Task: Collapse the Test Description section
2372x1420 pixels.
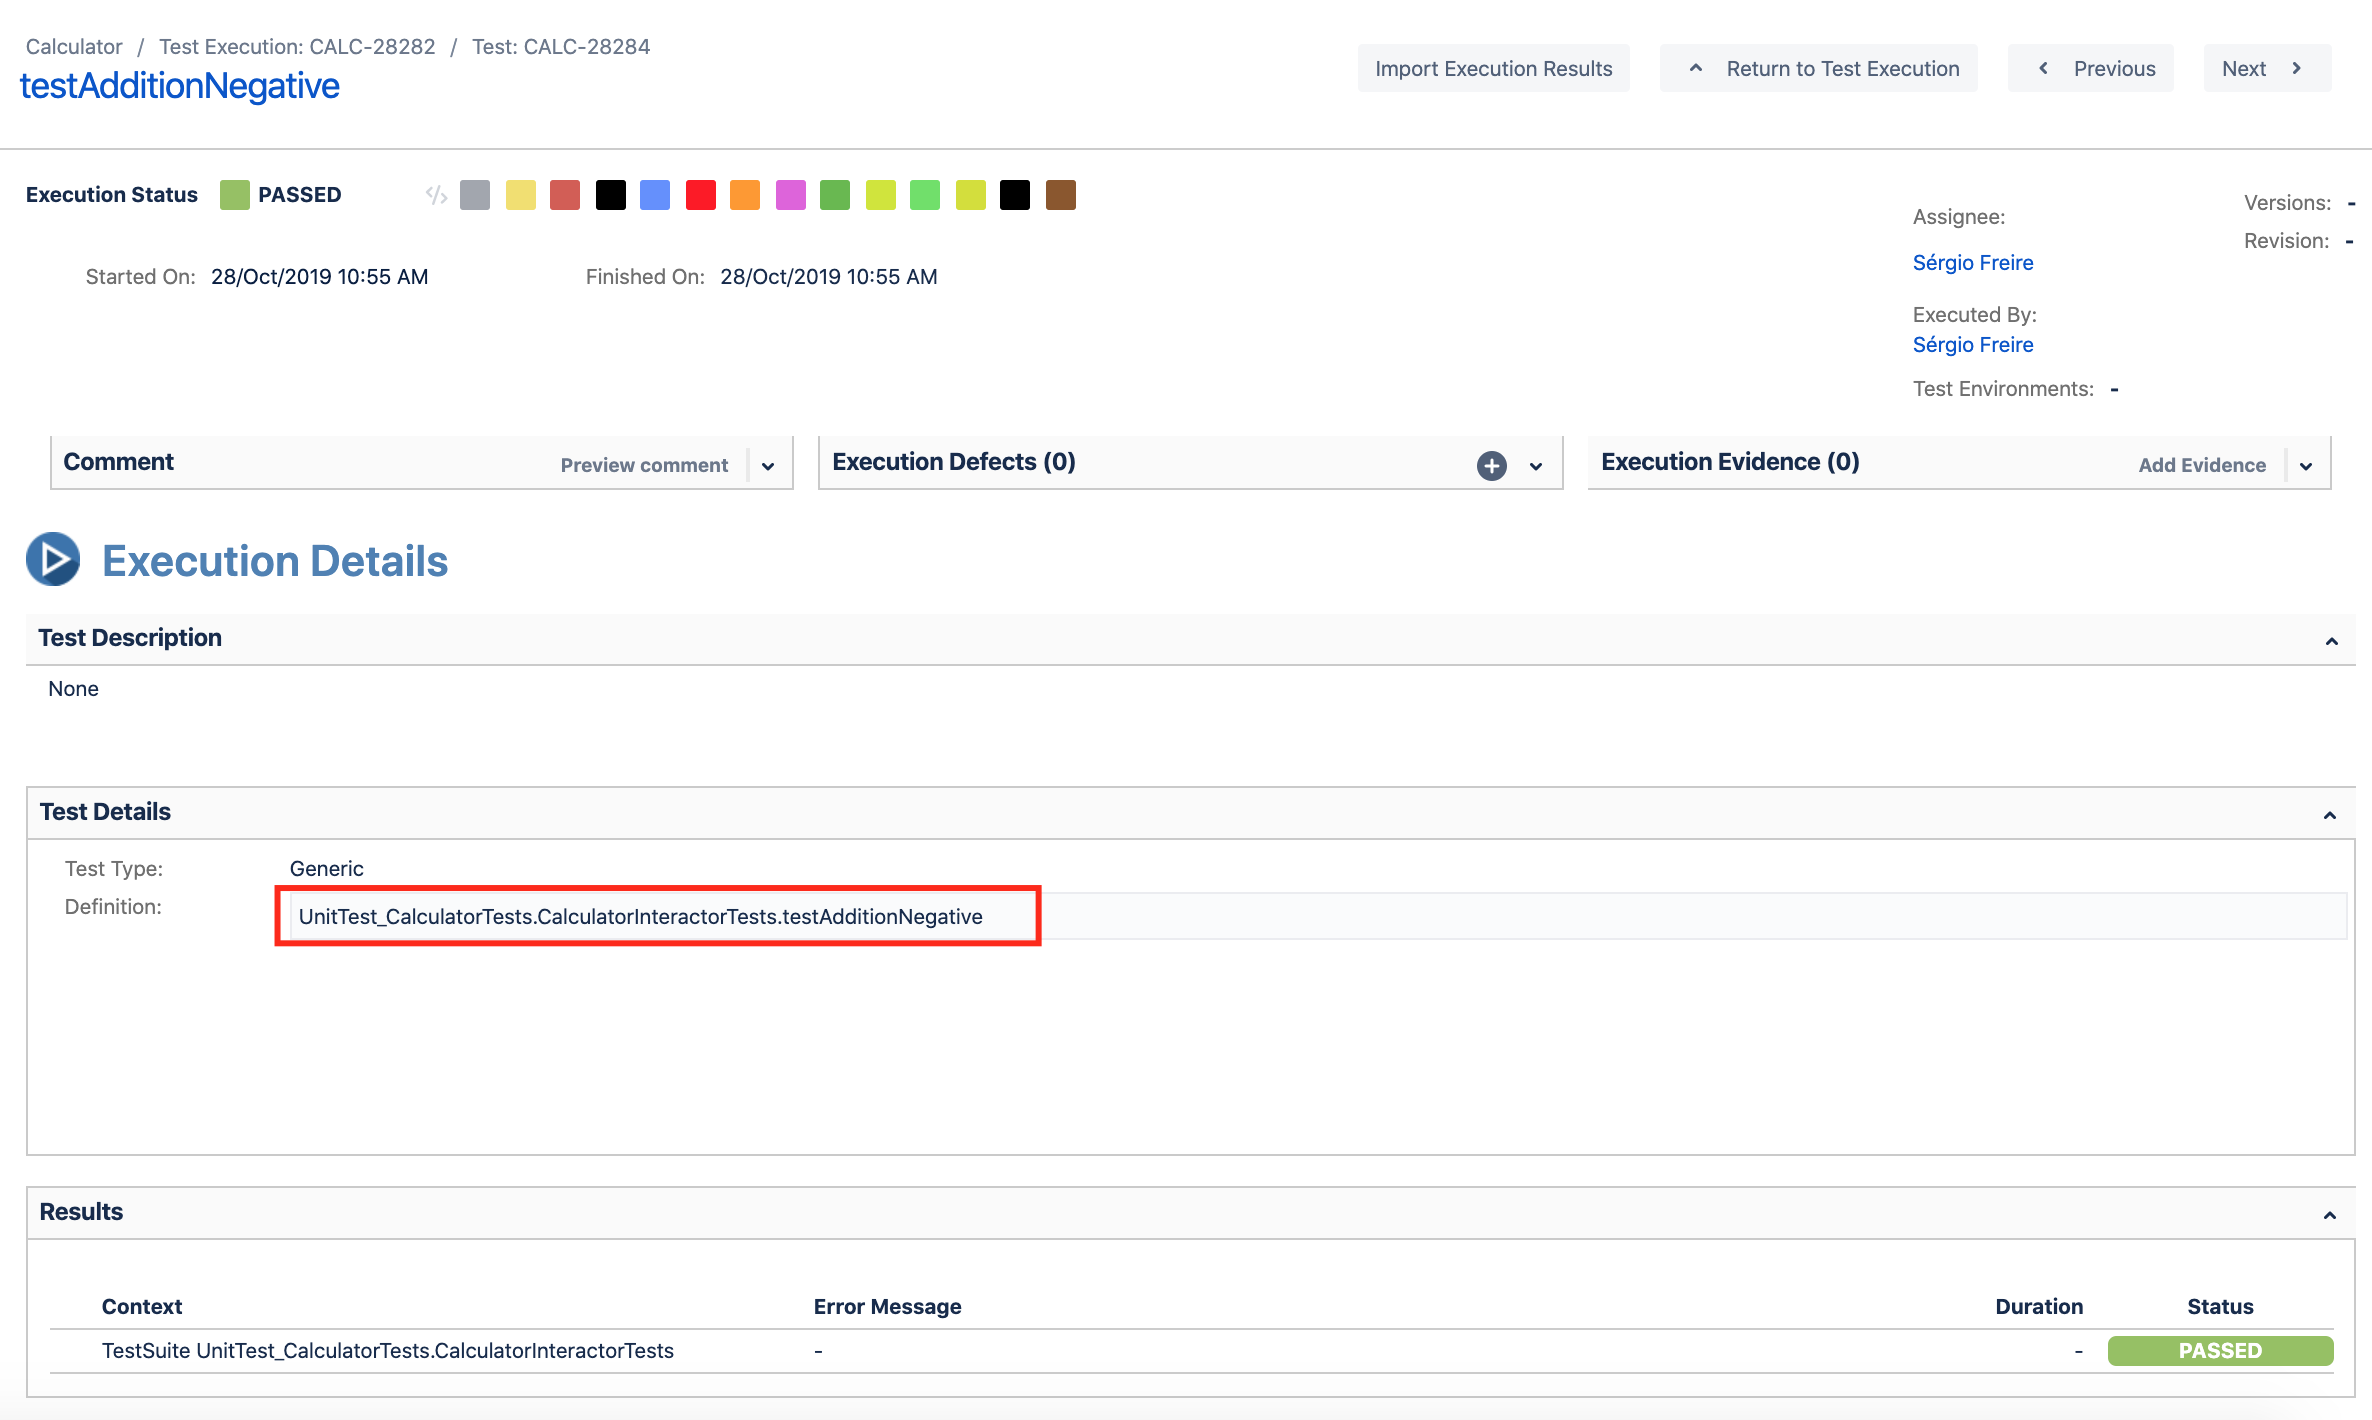Action: tap(2331, 641)
